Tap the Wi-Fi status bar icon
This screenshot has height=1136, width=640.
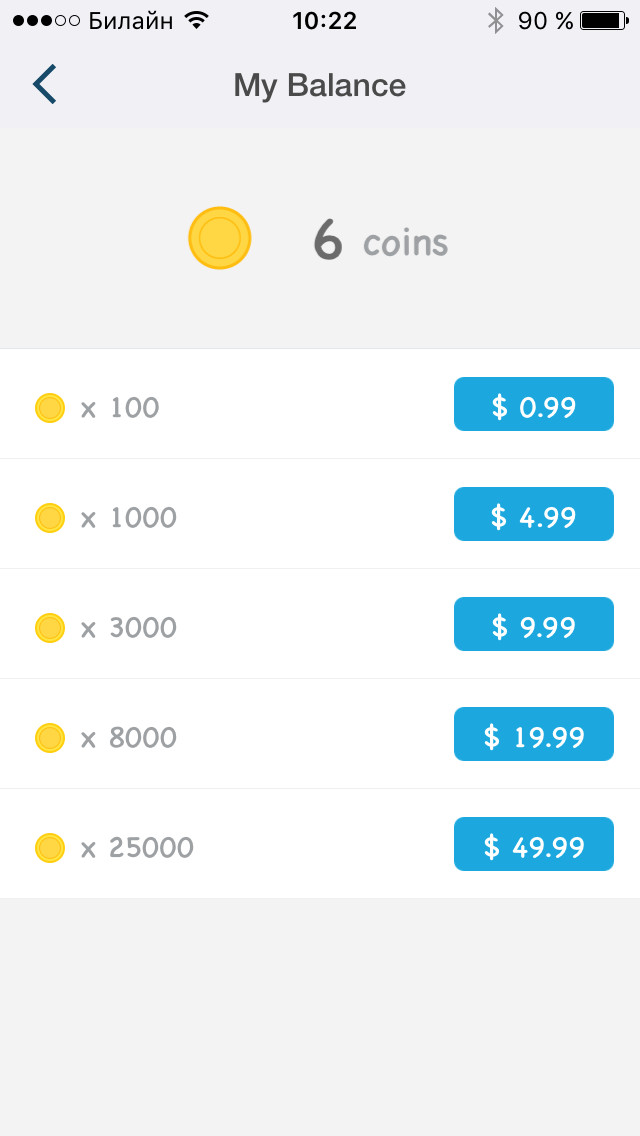point(196,20)
